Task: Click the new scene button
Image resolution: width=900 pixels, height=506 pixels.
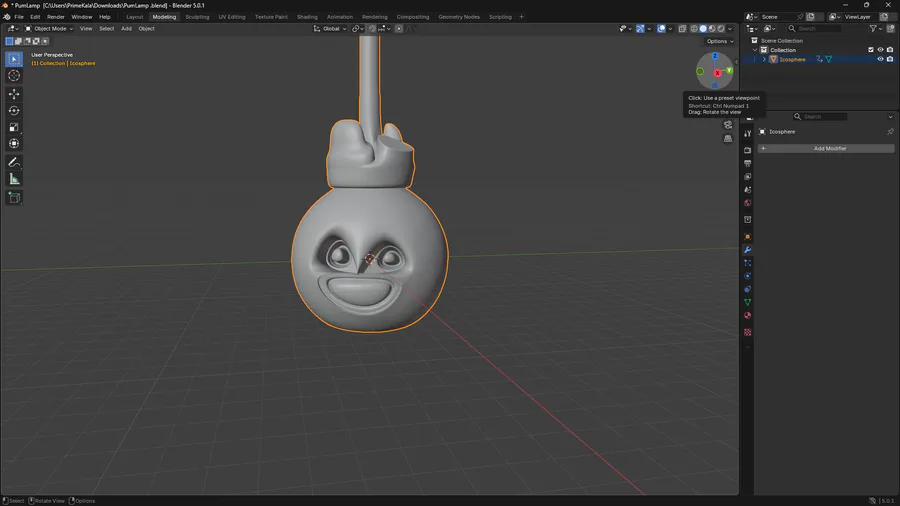Action: [810, 17]
